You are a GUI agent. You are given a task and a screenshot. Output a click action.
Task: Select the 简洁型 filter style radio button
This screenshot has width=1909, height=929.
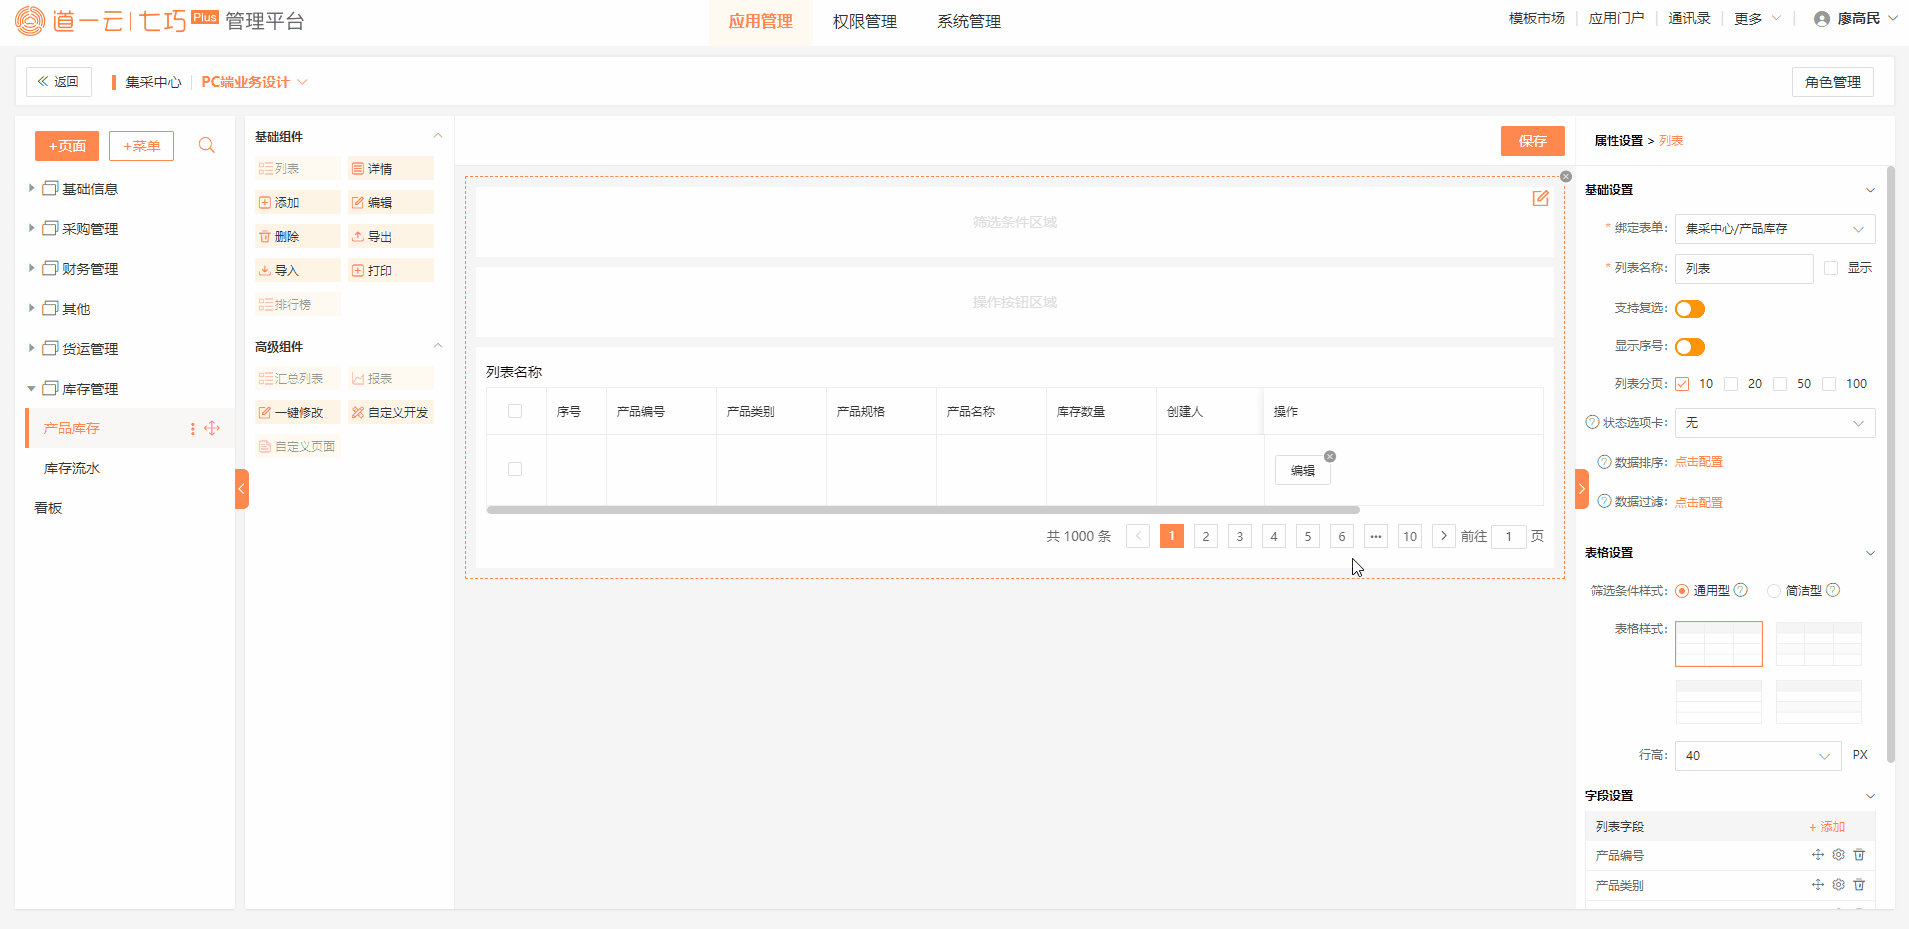(1774, 591)
